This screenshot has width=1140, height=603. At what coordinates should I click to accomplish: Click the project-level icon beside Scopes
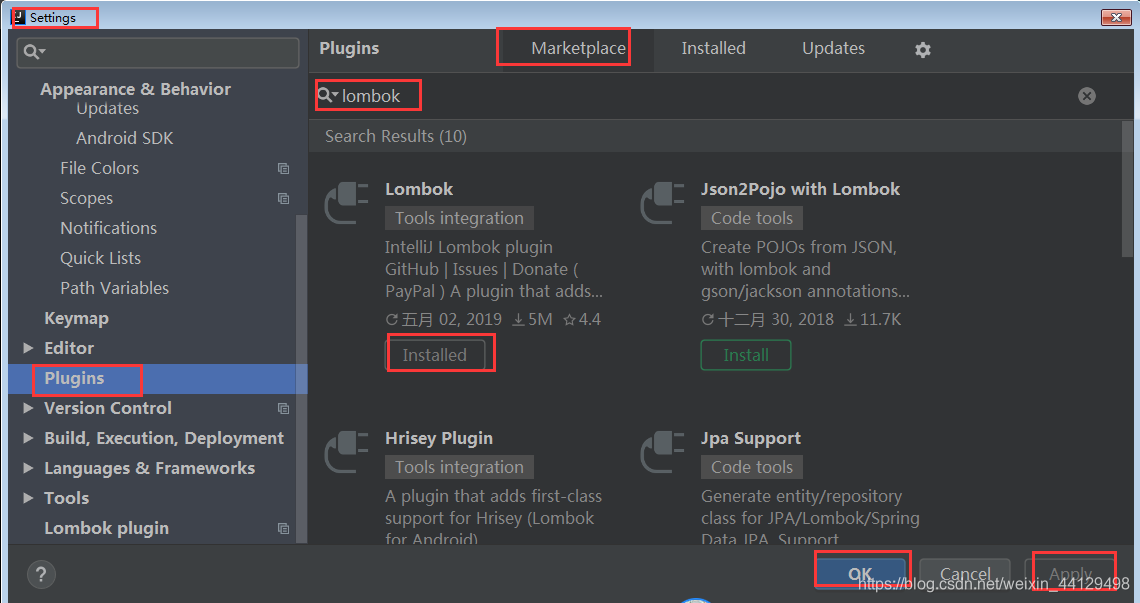tap(284, 199)
